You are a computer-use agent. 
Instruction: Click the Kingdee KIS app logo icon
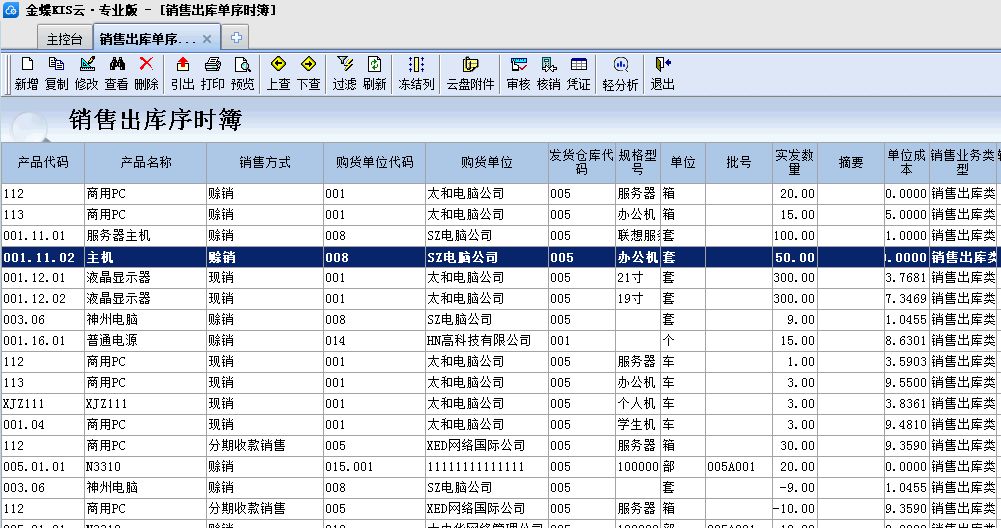pos(11,10)
